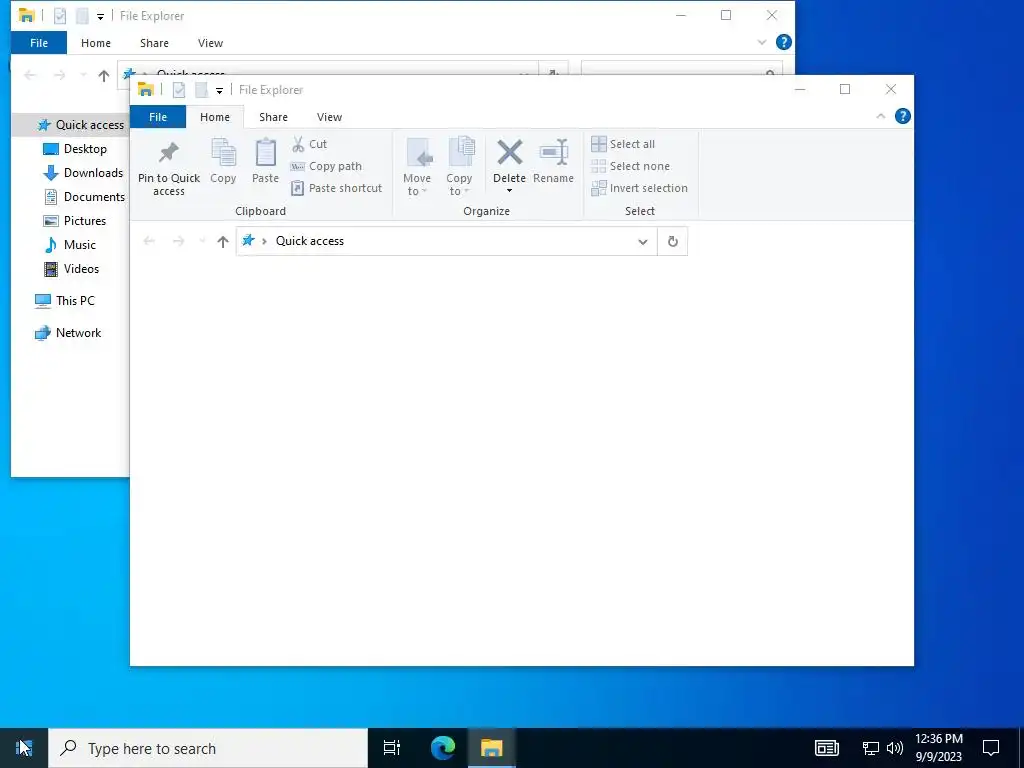Open Share tab in back window
This screenshot has height=768, width=1024.
pyautogui.click(x=154, y=43)
